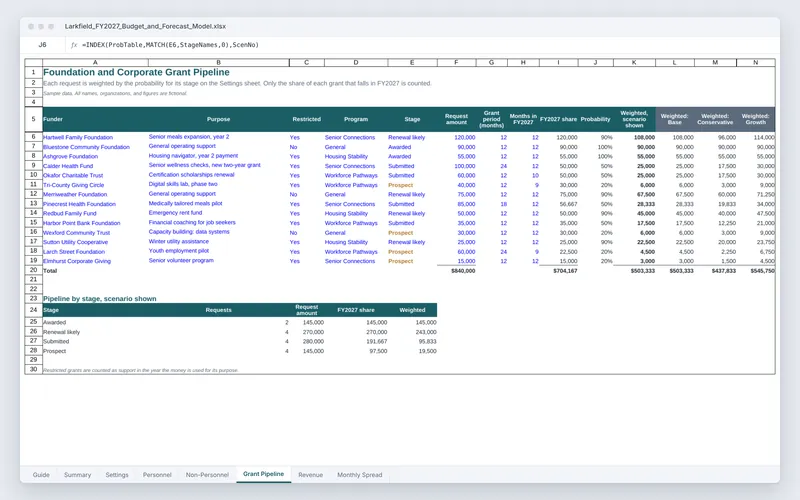
Task: Select column F header
Action: [456, 62]
